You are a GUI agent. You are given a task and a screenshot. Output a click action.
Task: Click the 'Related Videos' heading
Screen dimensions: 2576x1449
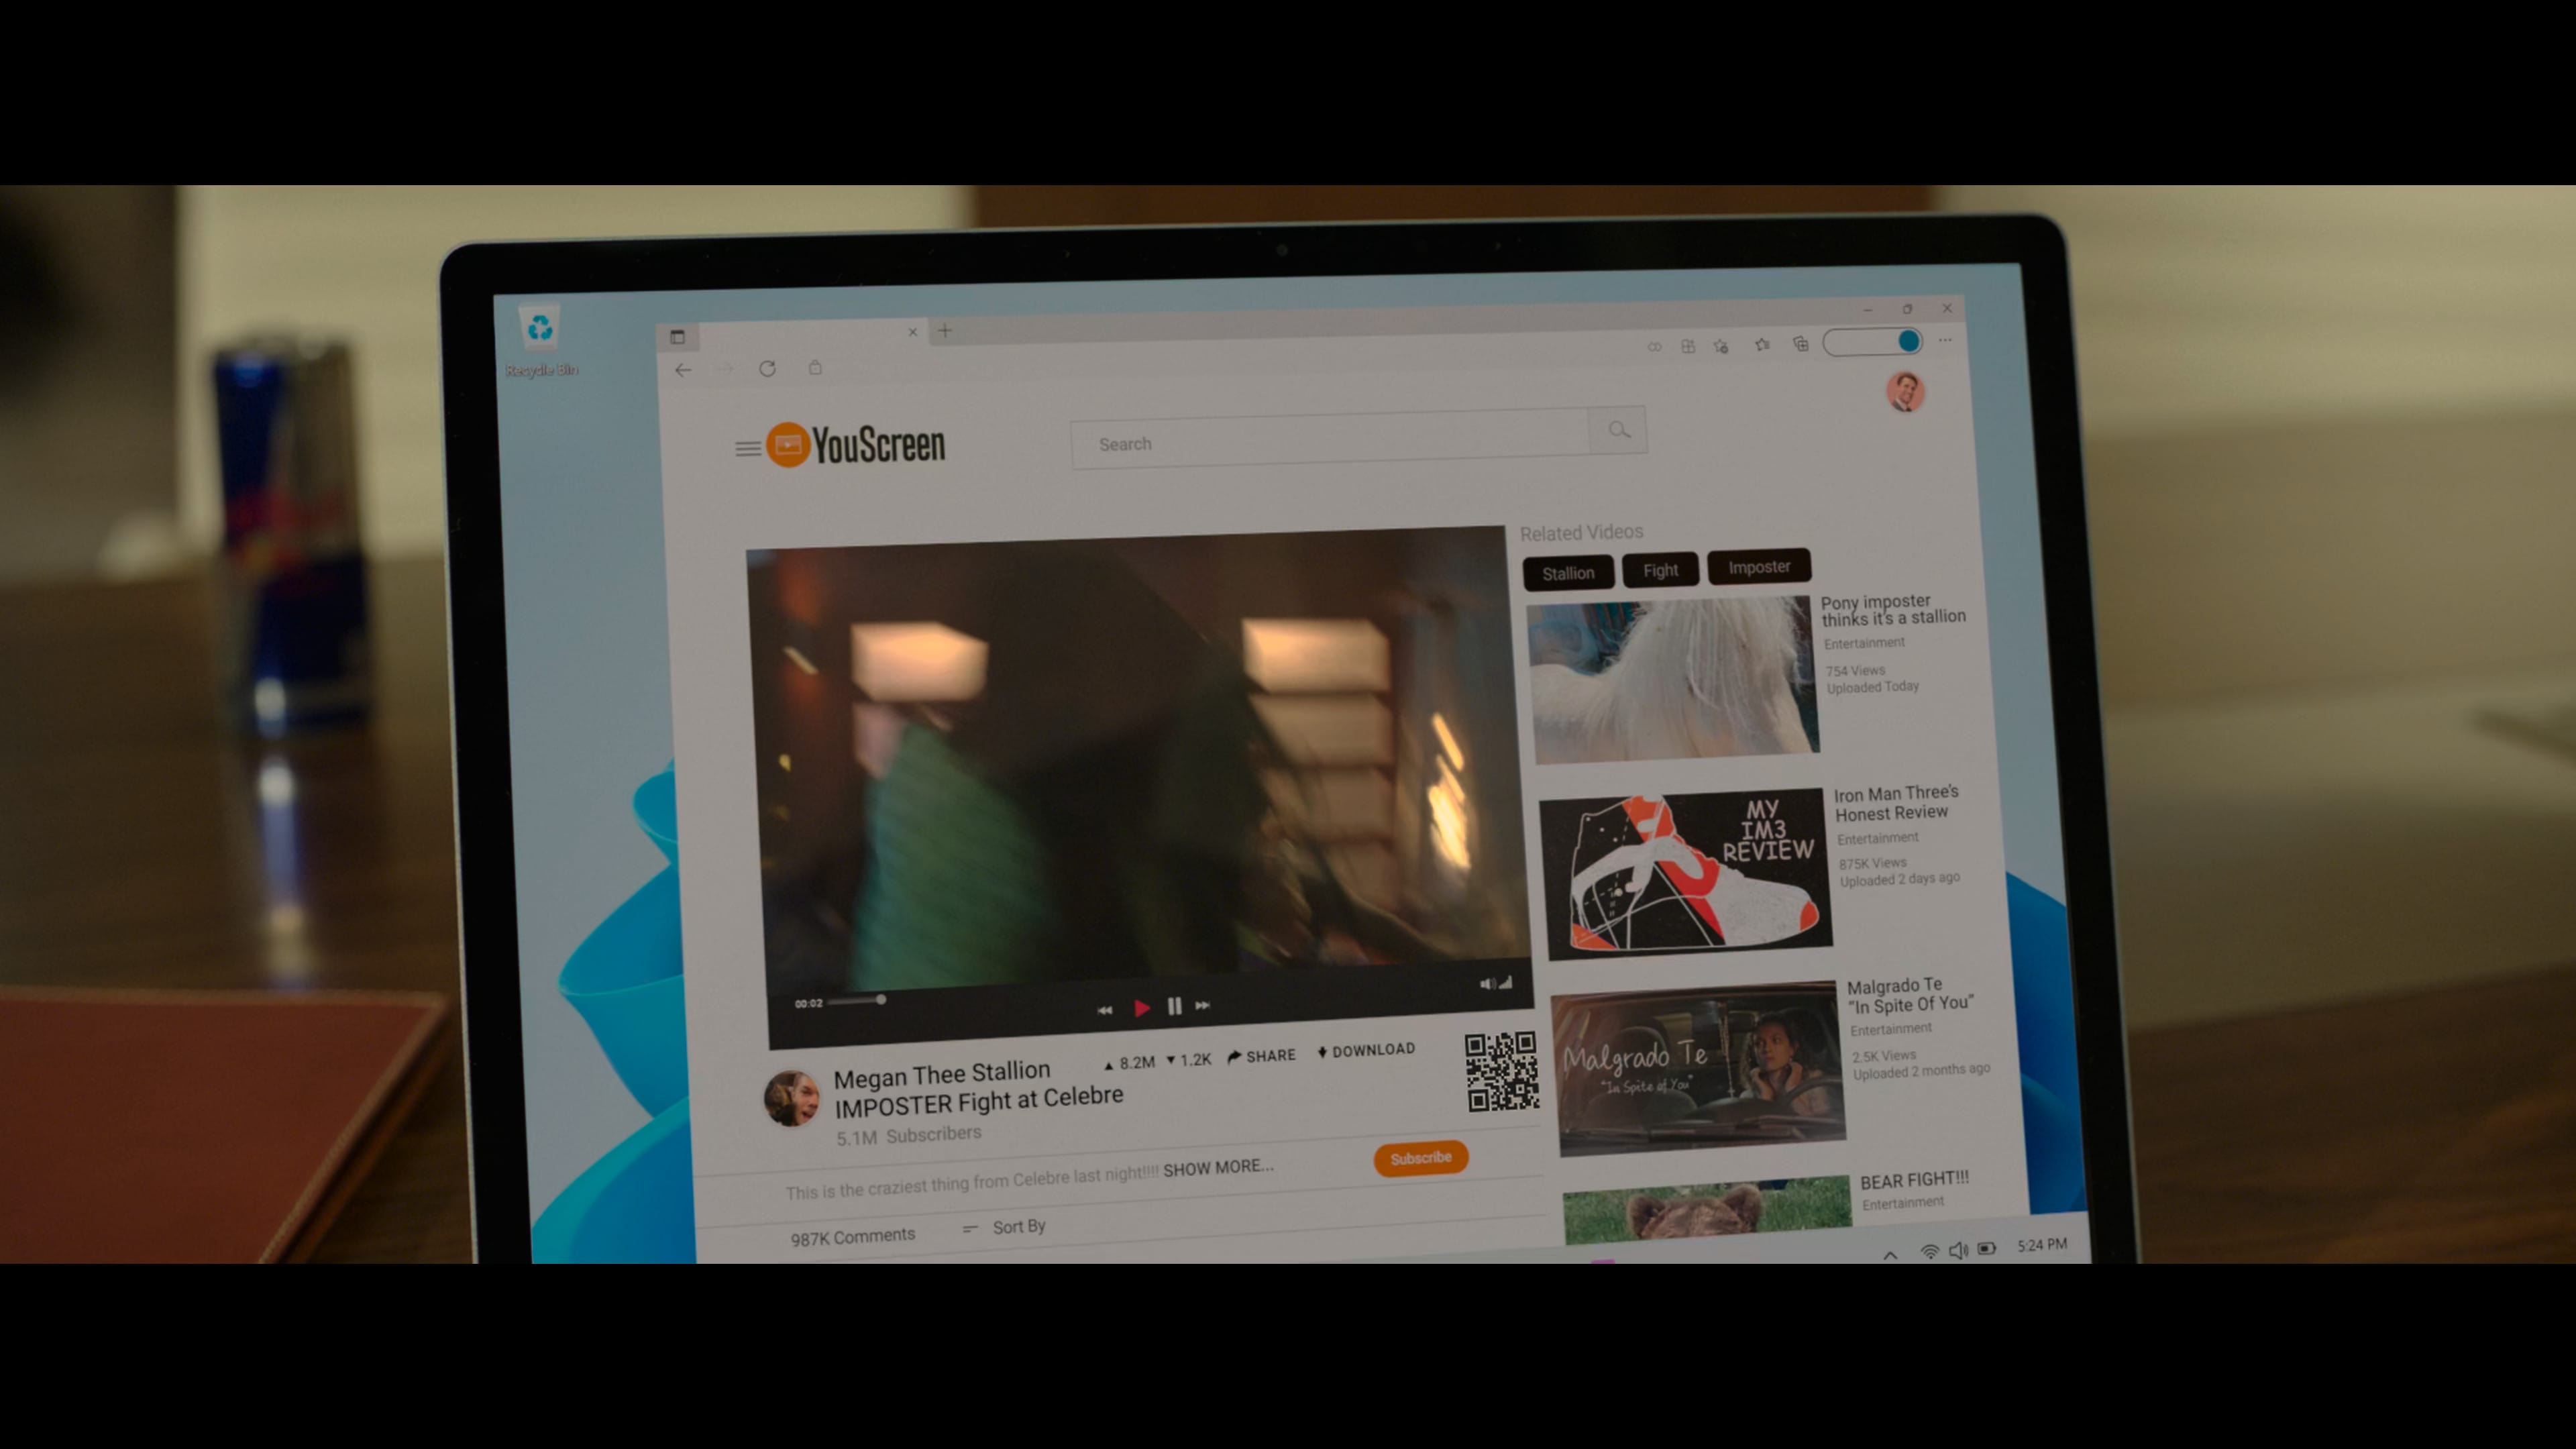pos(1582,533)
